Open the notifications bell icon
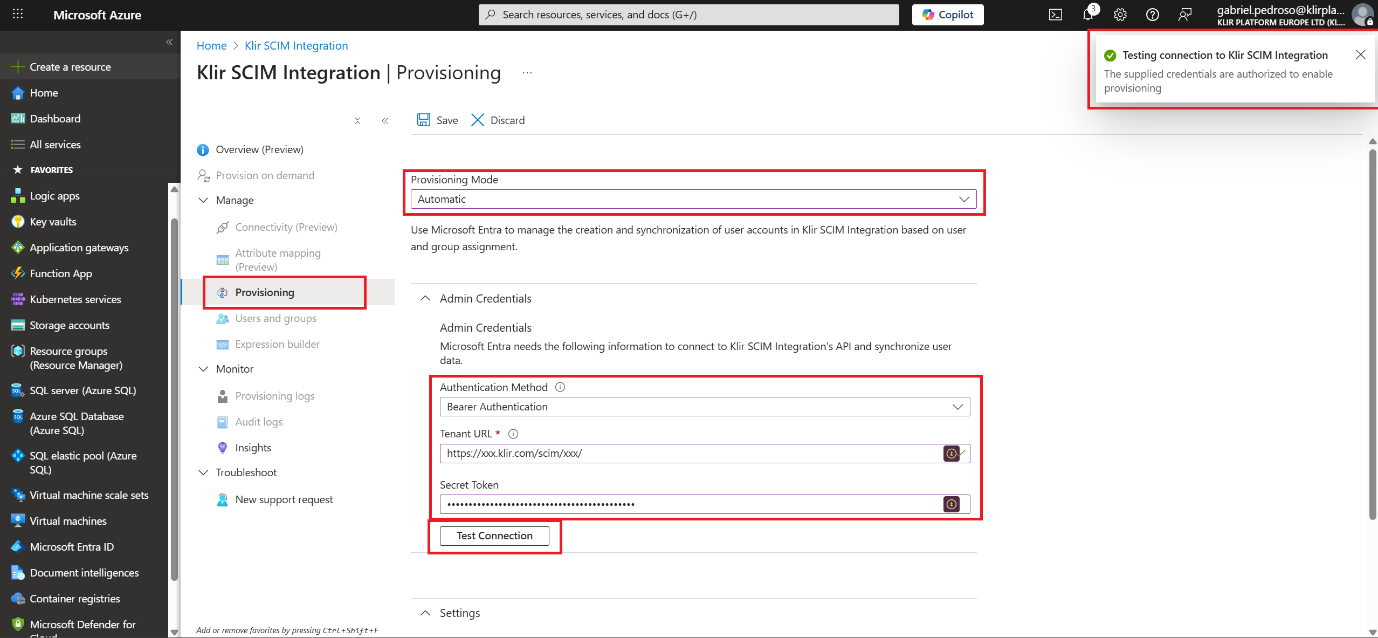 point(1088,15)
